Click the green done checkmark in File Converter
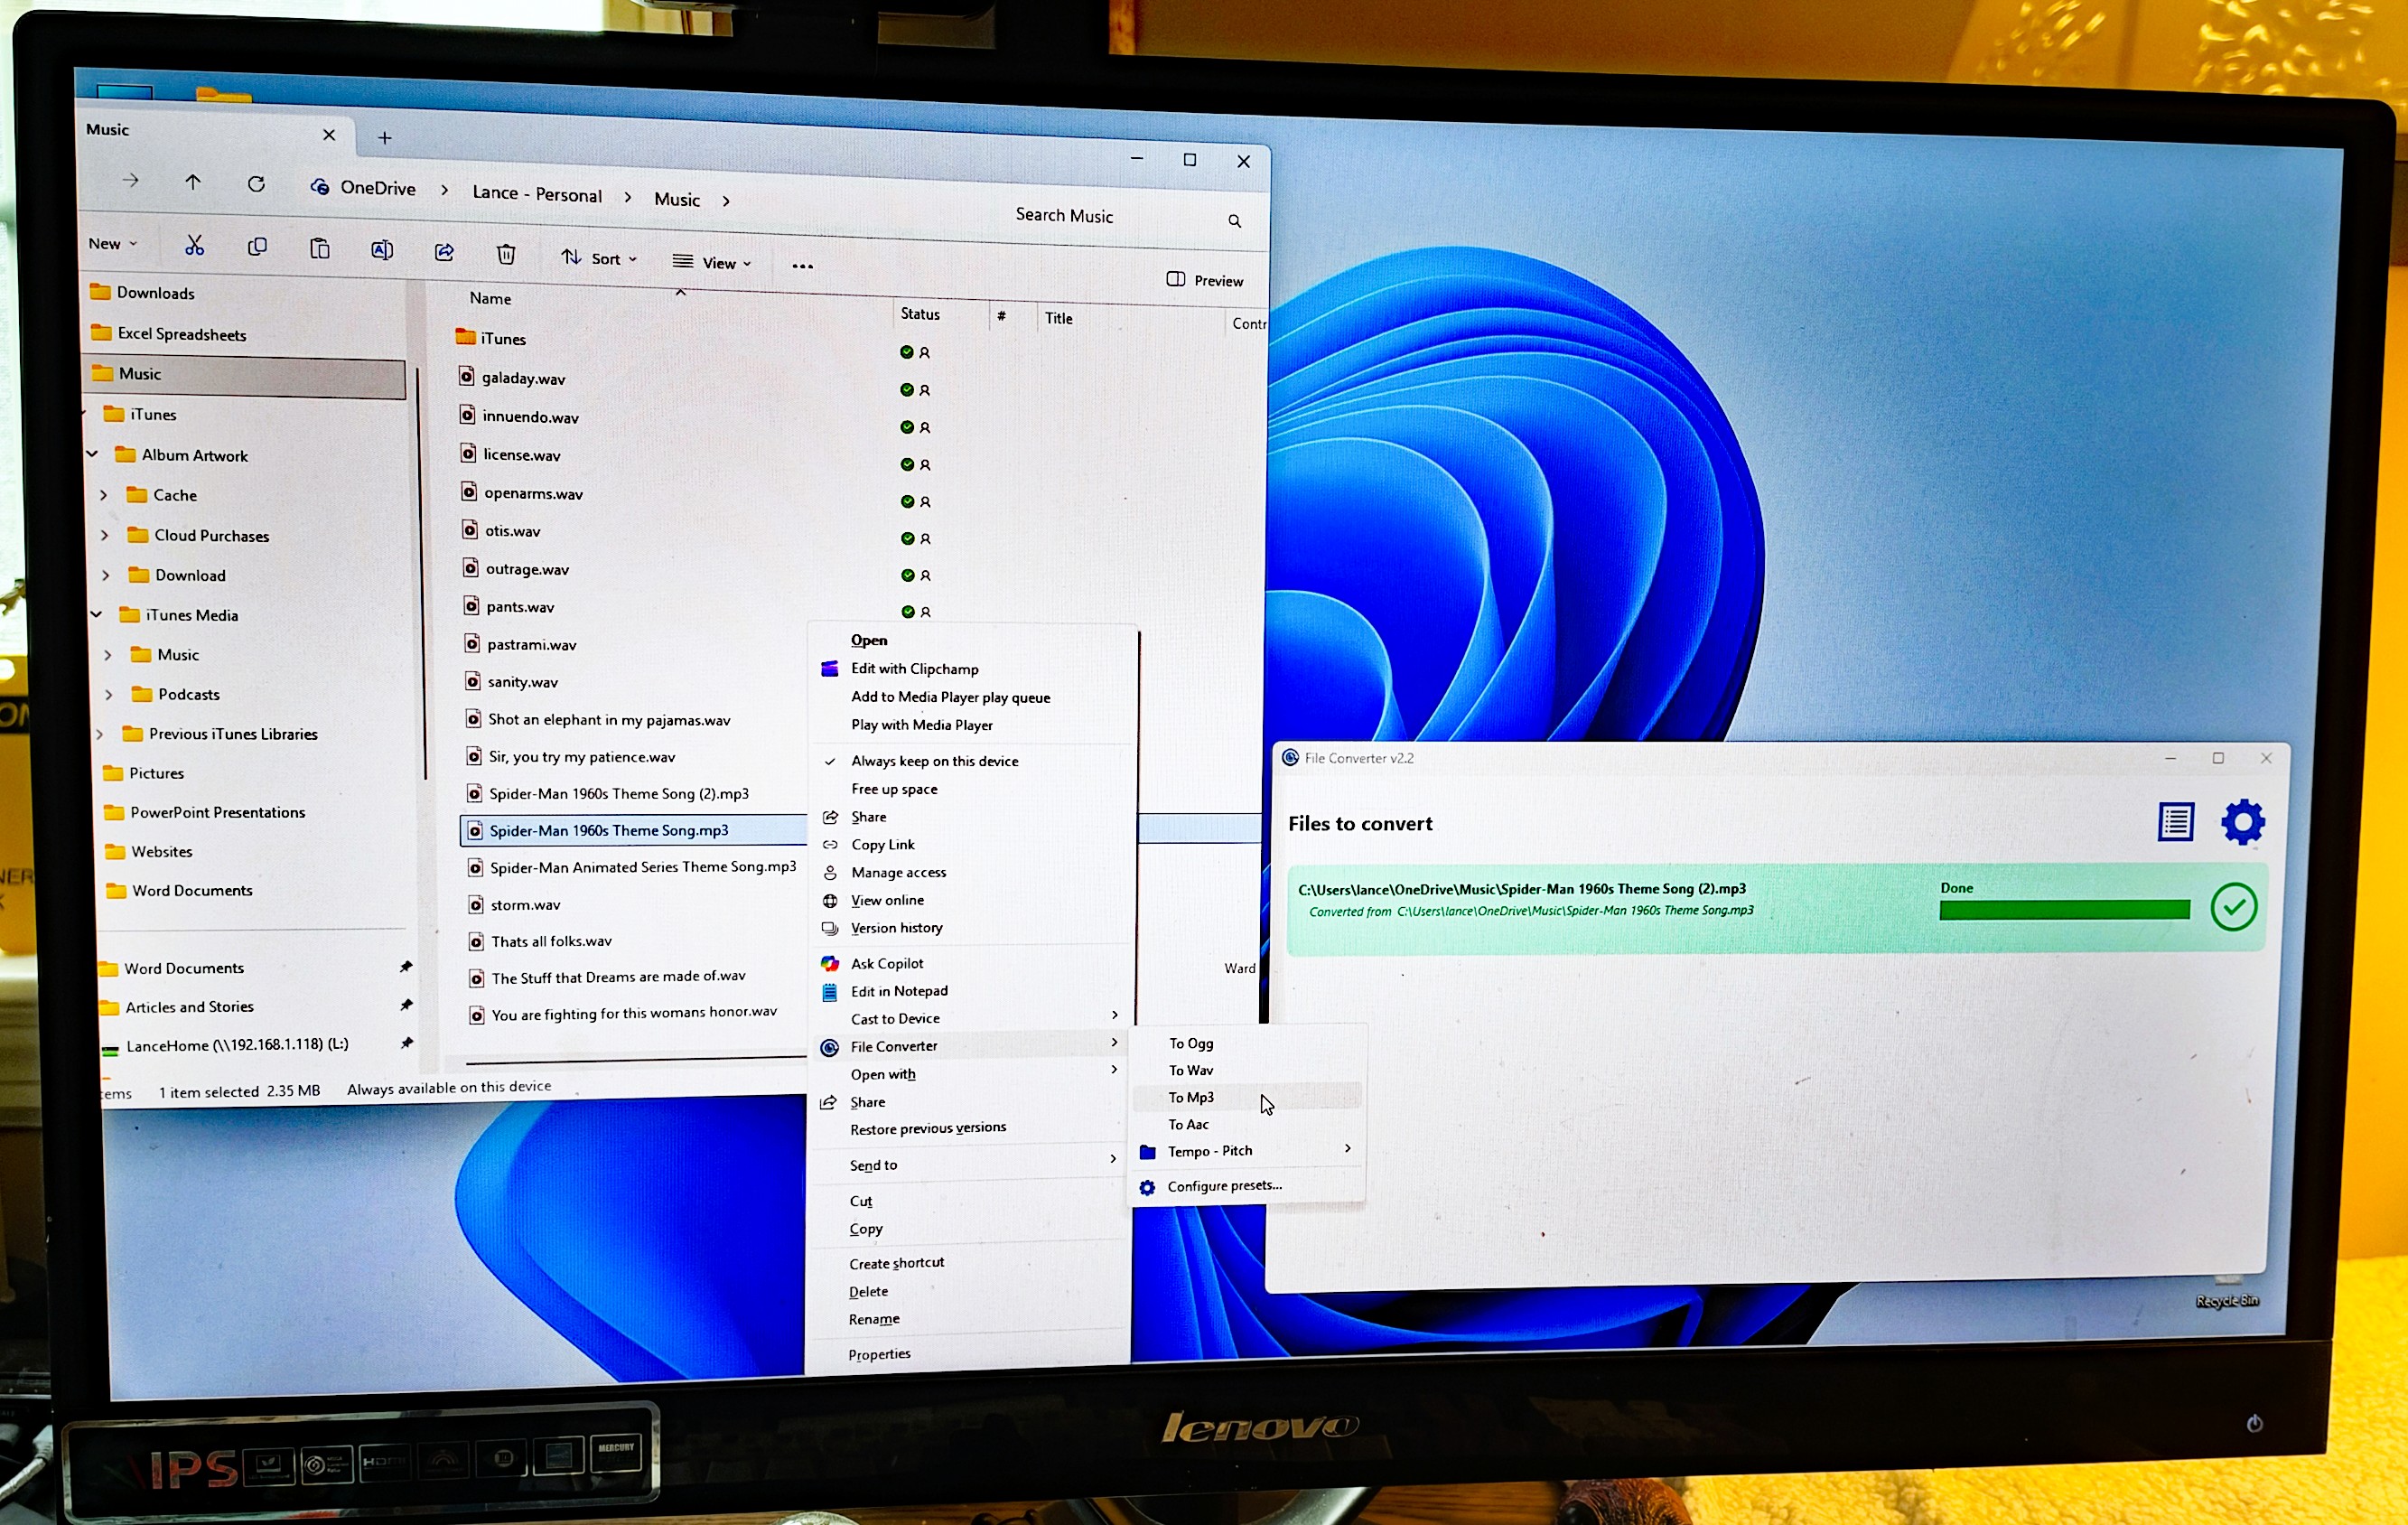Screen dimensions: 2408x1525 click(2233, 907)
